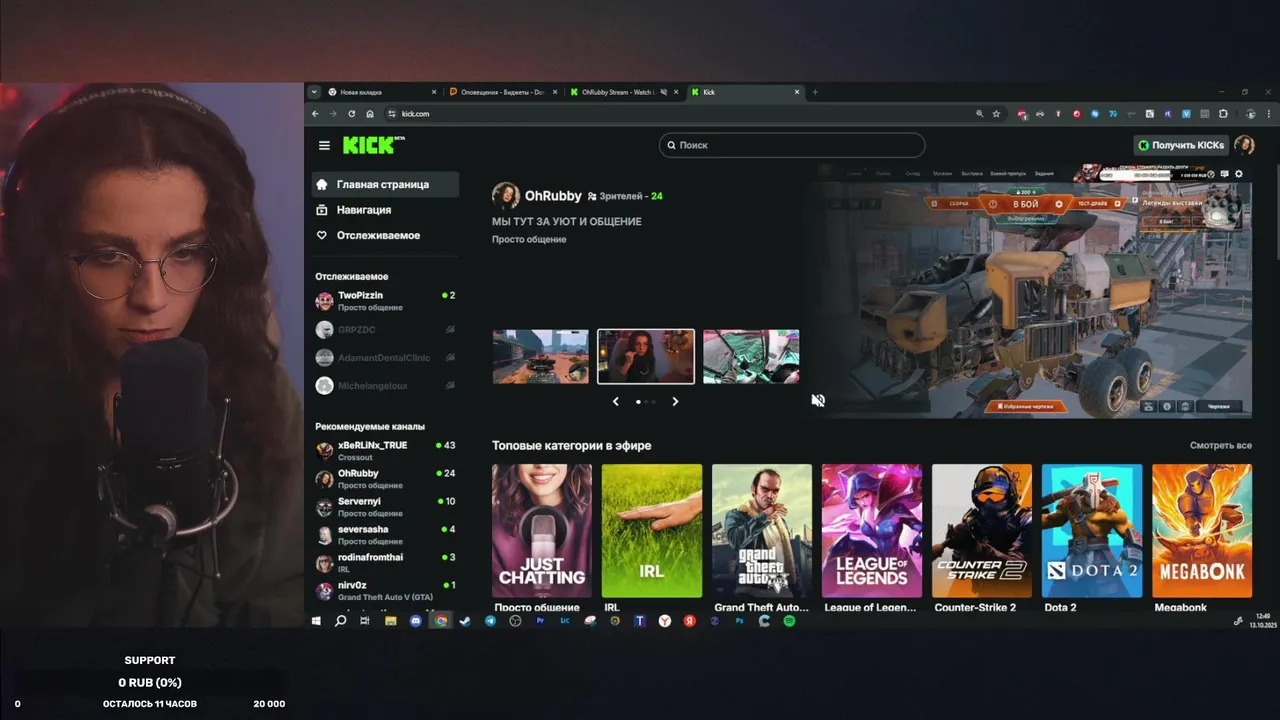The image size is (1280, 720).
Task: Open offline channel AdamantDentalClinic
Action: click(x=385, y=357)
